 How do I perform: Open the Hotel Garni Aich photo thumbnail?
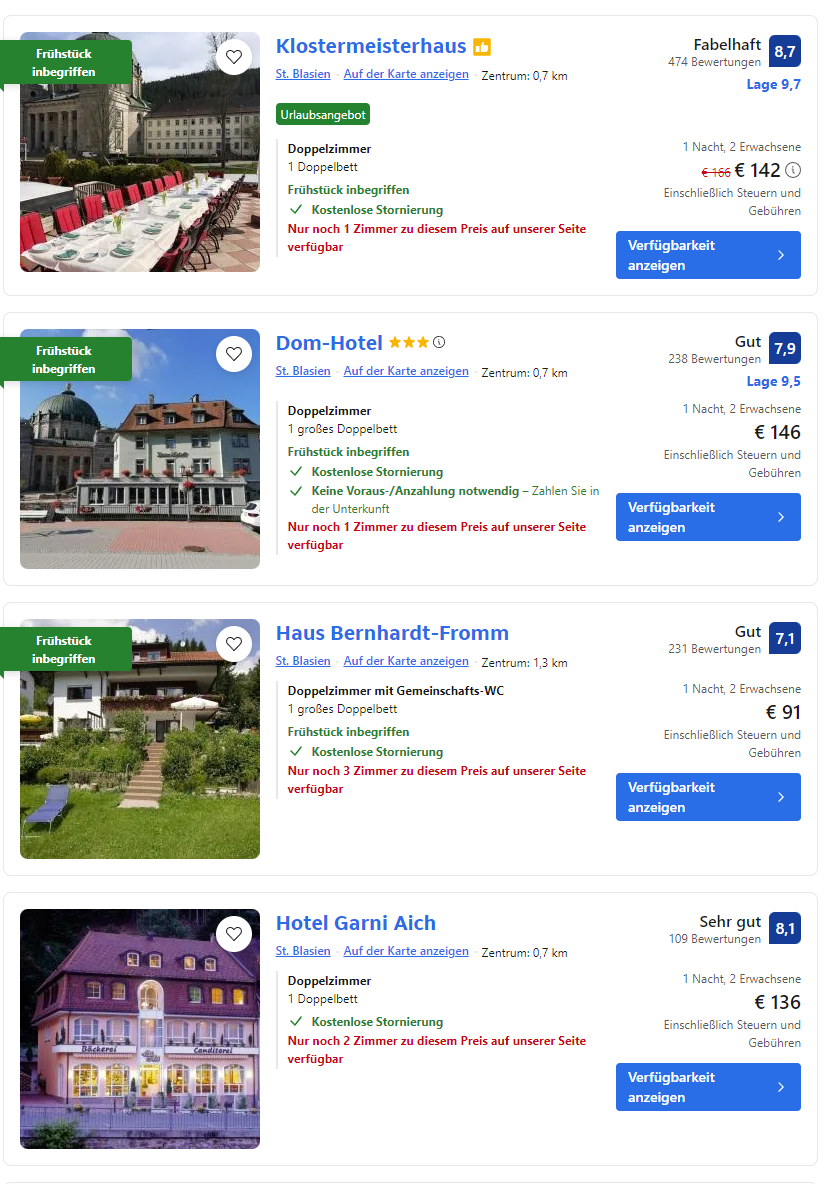pyautogui.click(x=140, y=1028)
